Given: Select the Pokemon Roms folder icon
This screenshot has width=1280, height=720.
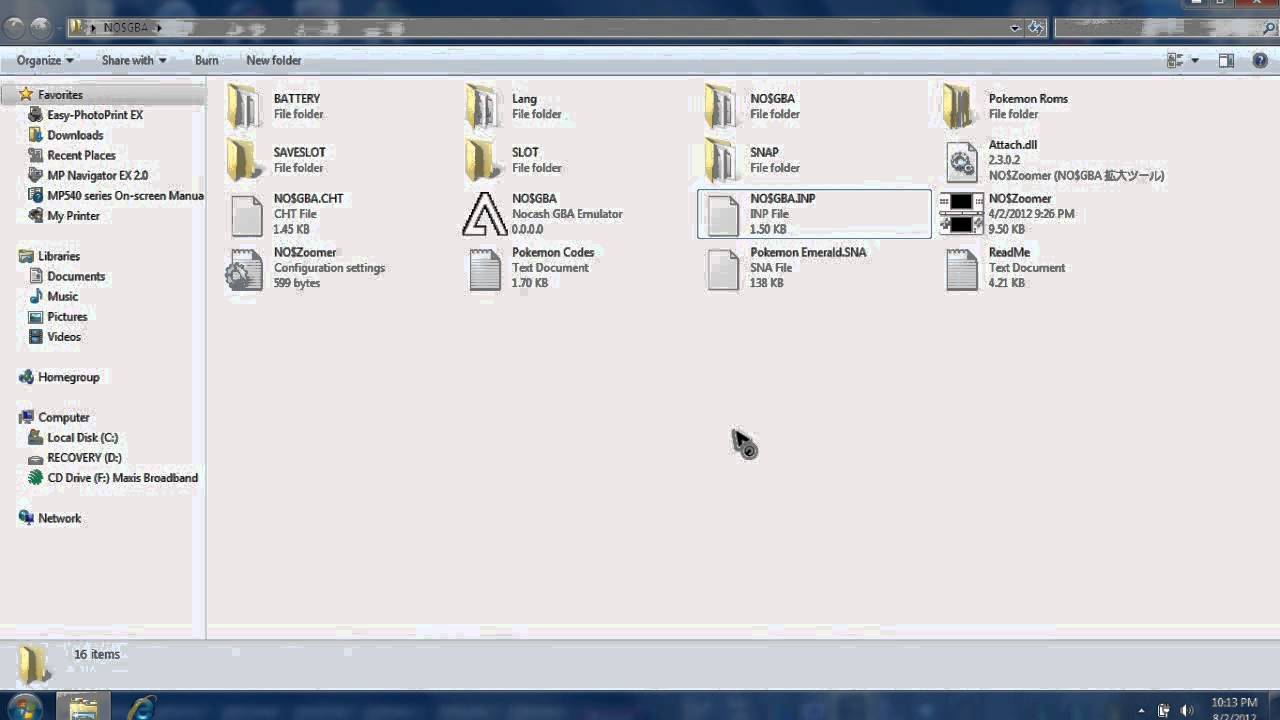Looking at the screenshot, I should click(x=959, y=106).
